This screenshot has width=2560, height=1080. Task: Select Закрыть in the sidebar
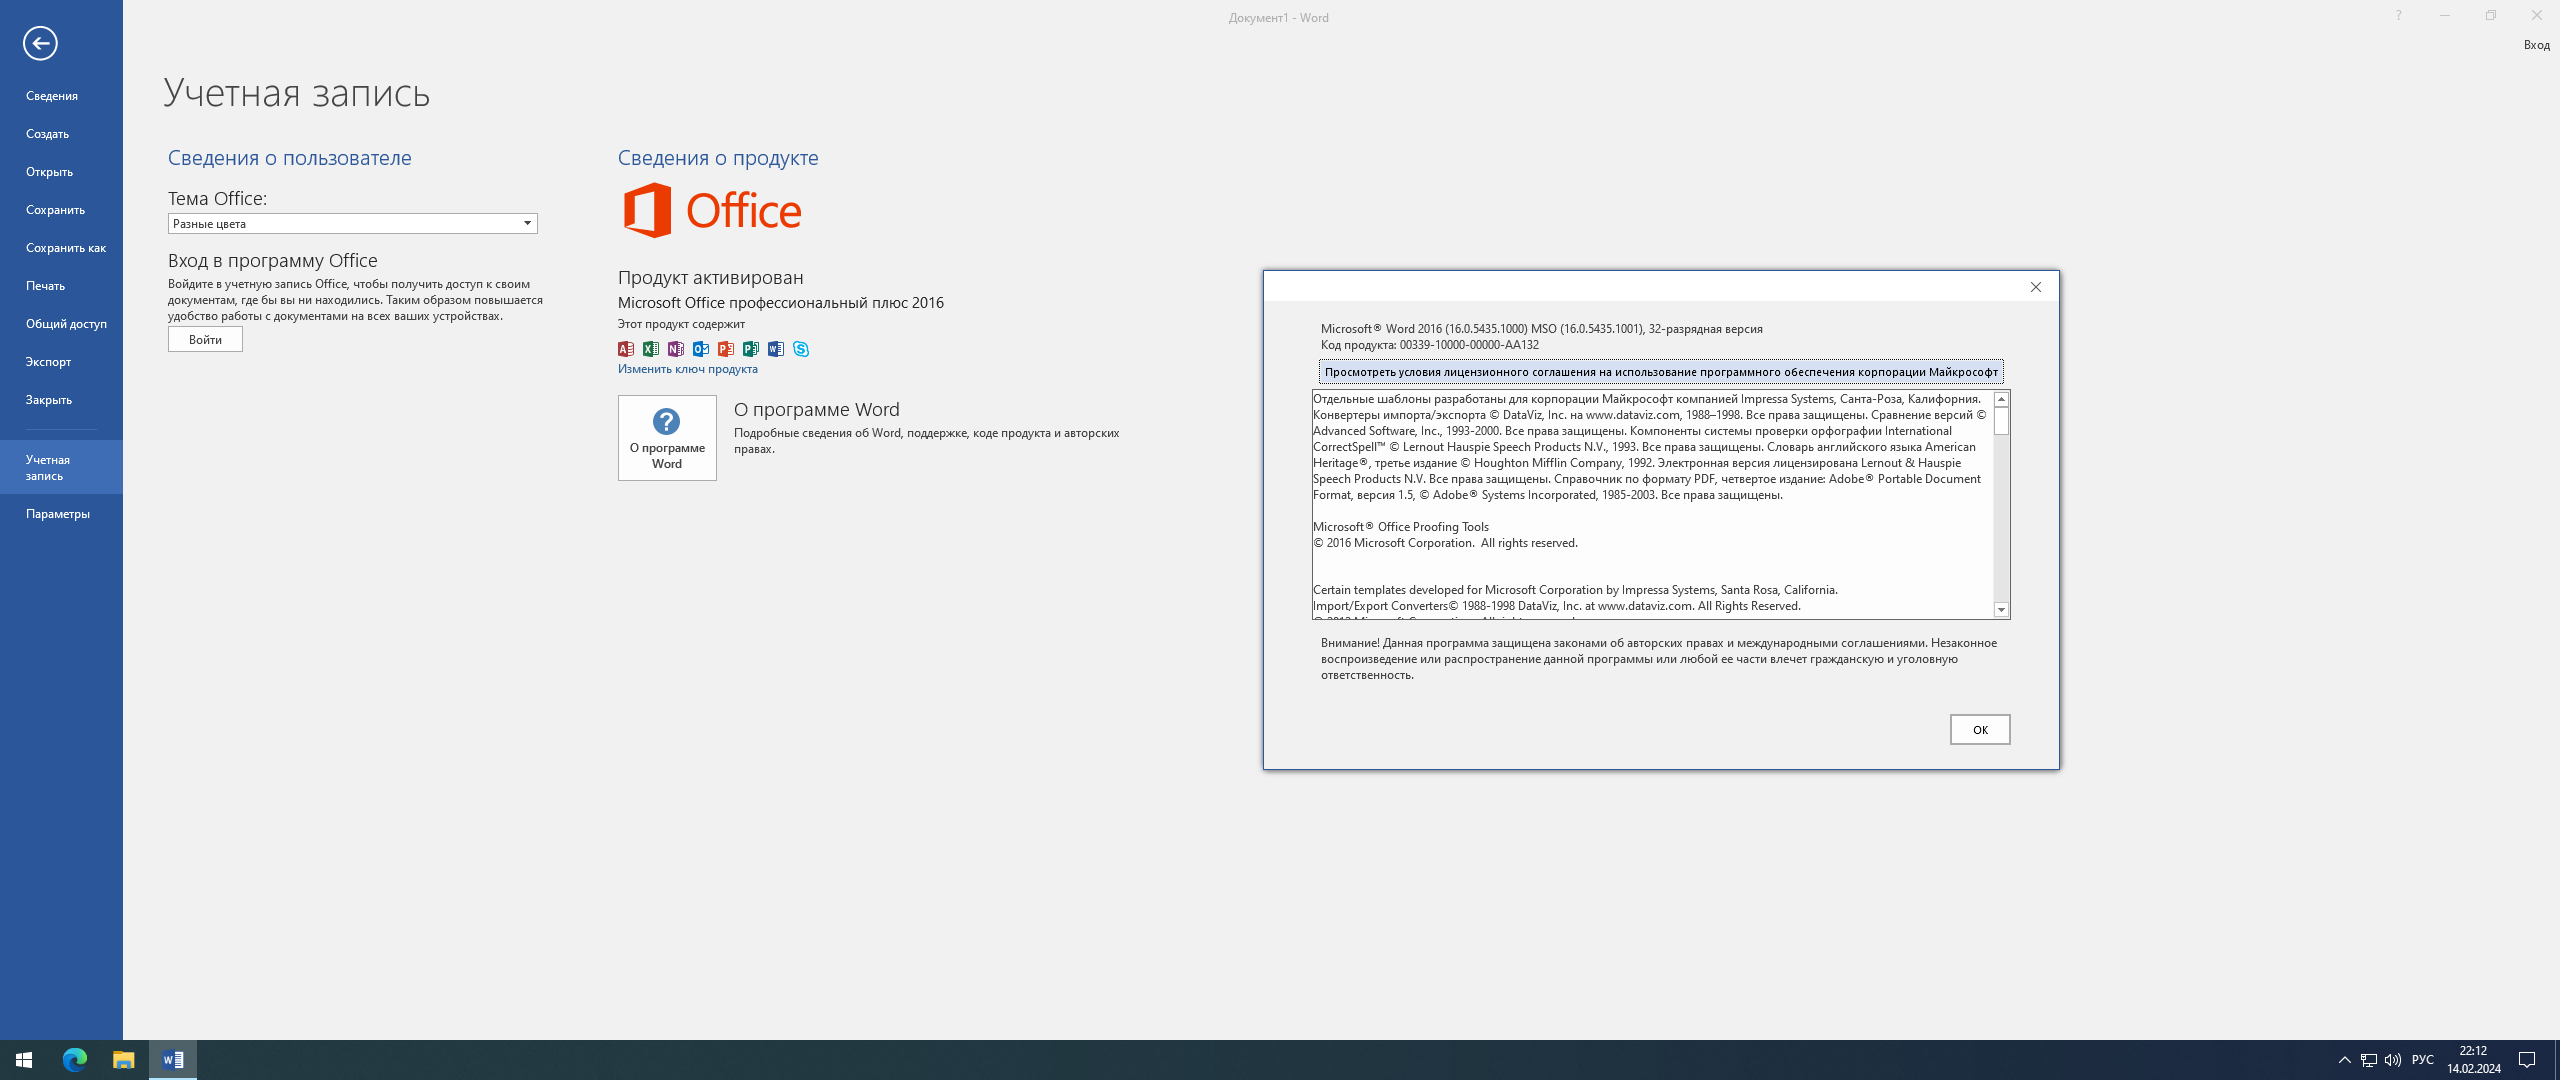click(x=49, y=400)
